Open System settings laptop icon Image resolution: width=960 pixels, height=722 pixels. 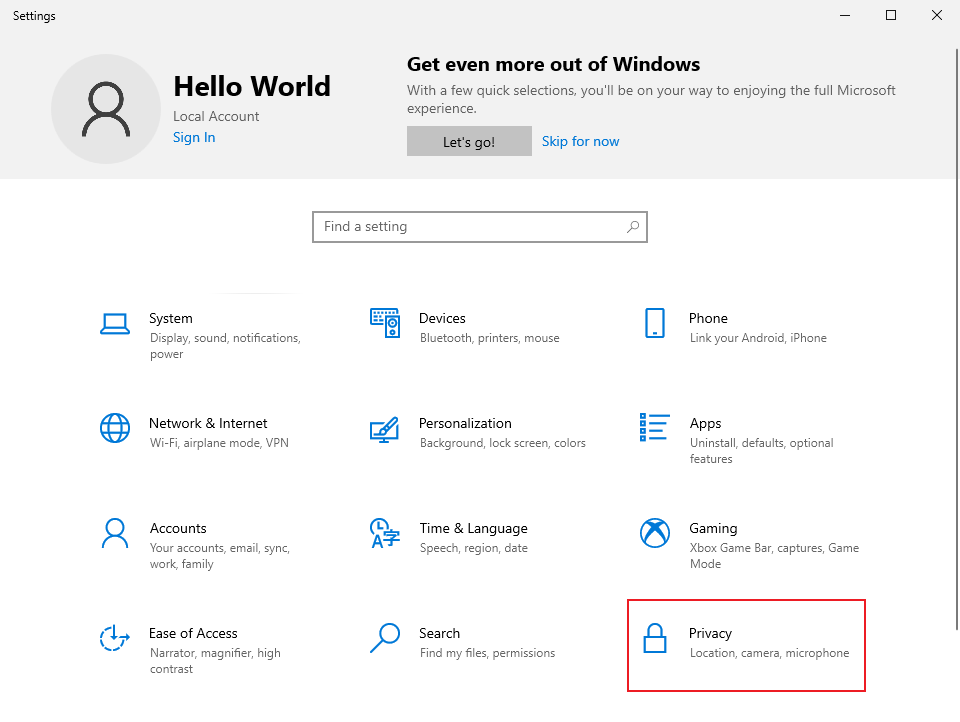point(114,324)
